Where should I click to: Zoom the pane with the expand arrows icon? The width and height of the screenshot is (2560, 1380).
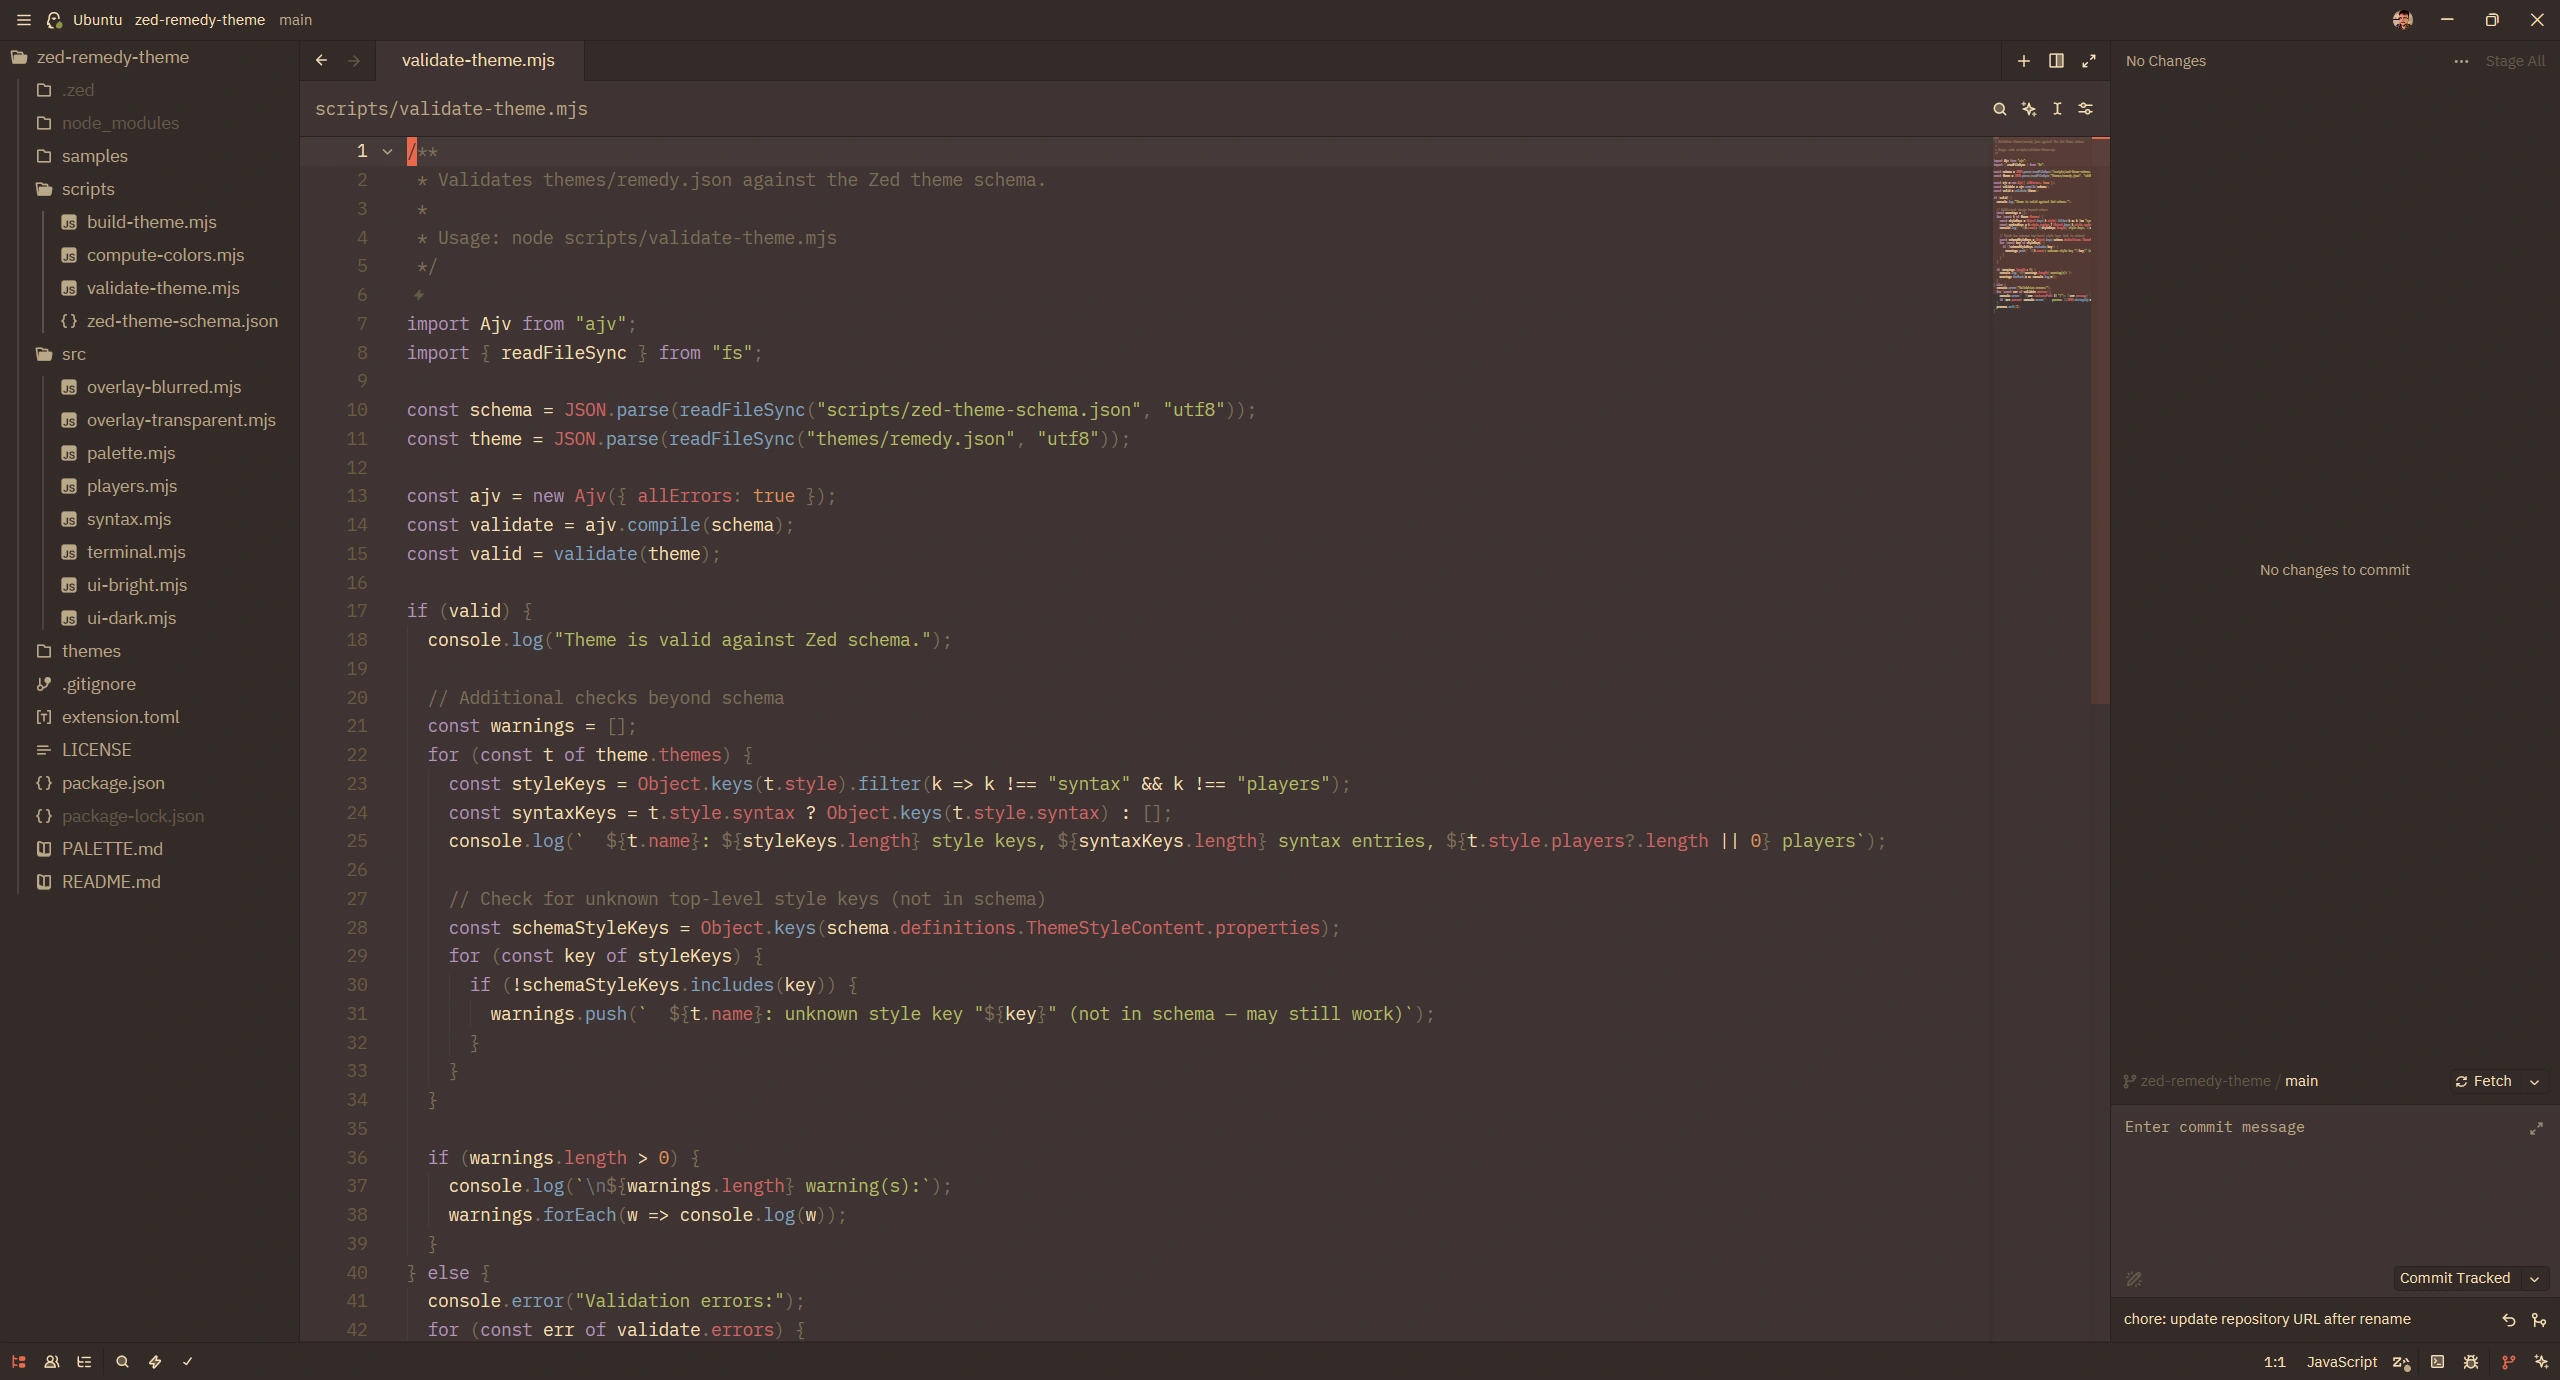2089,61
